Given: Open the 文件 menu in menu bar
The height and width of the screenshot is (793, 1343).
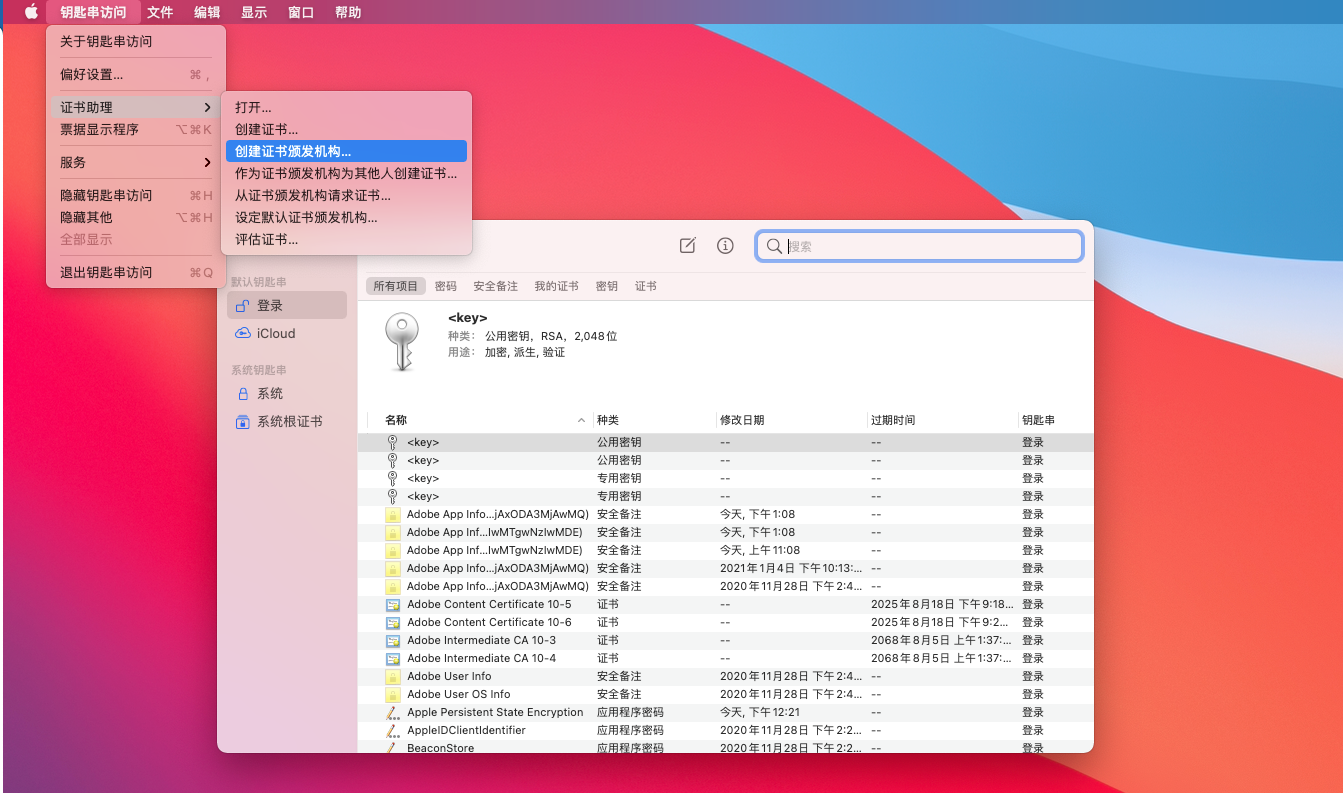Looking at the screenshot, I should 160,12.
